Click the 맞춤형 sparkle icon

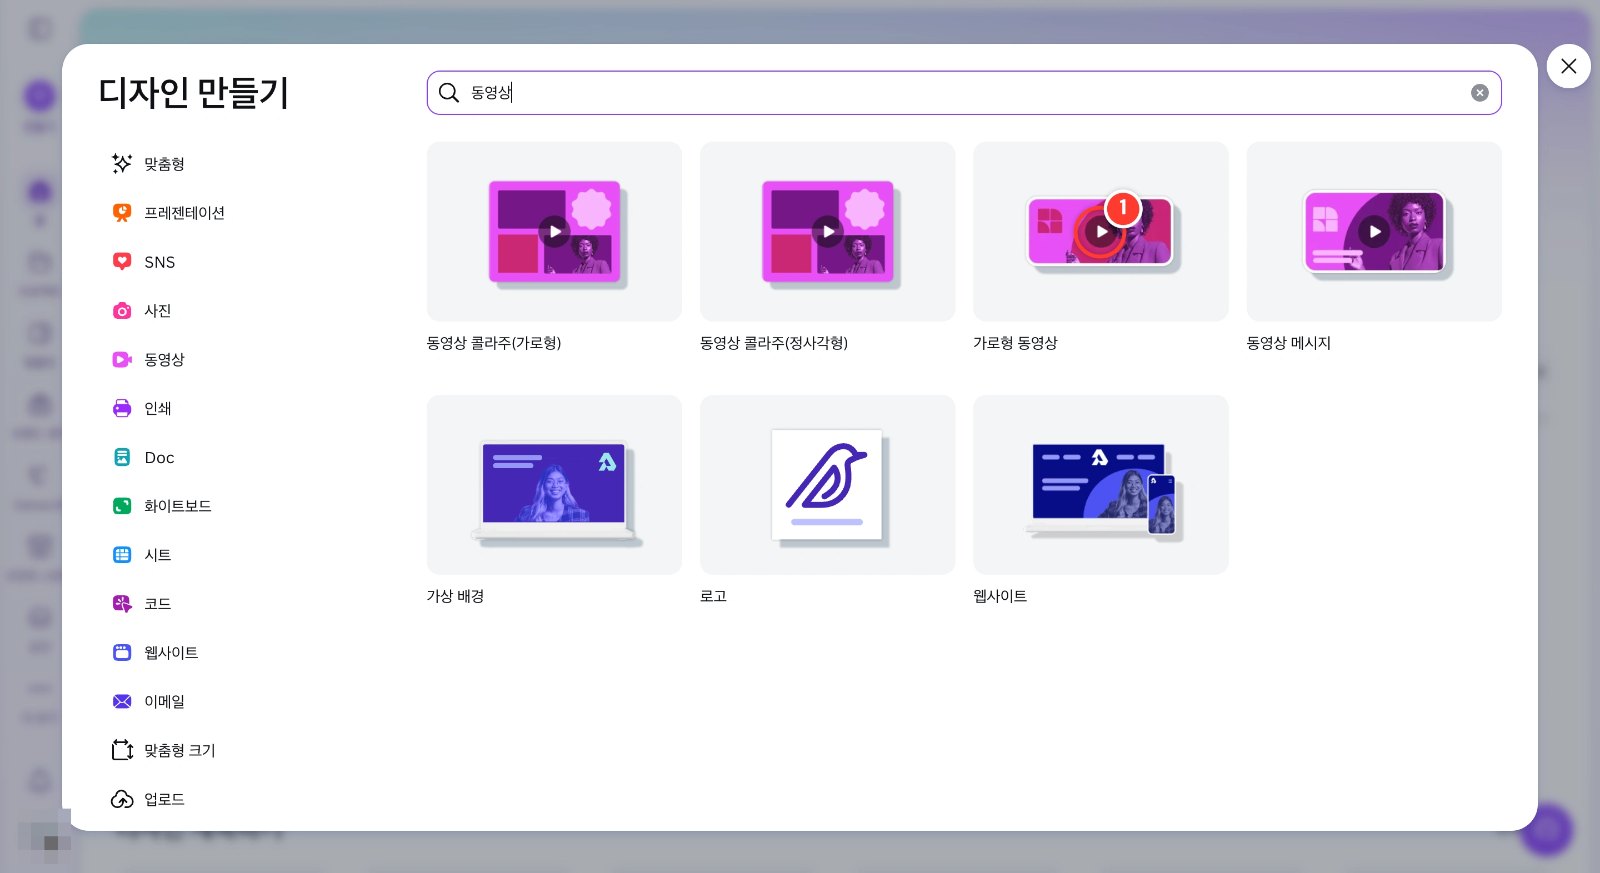(122, 163)
